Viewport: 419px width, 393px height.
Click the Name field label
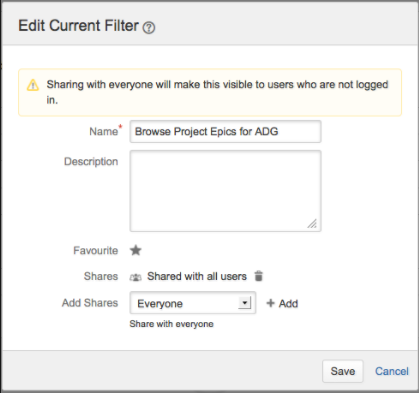click(104, 131)
